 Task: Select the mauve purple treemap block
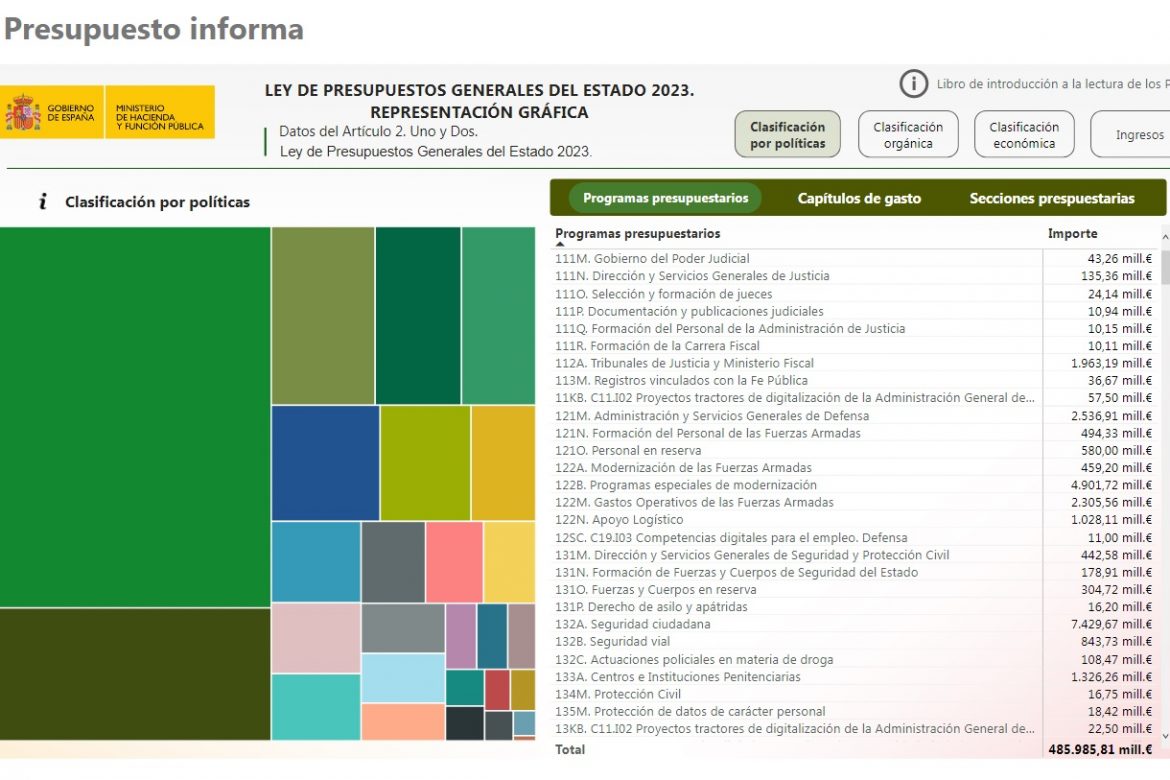coord(460,636)
